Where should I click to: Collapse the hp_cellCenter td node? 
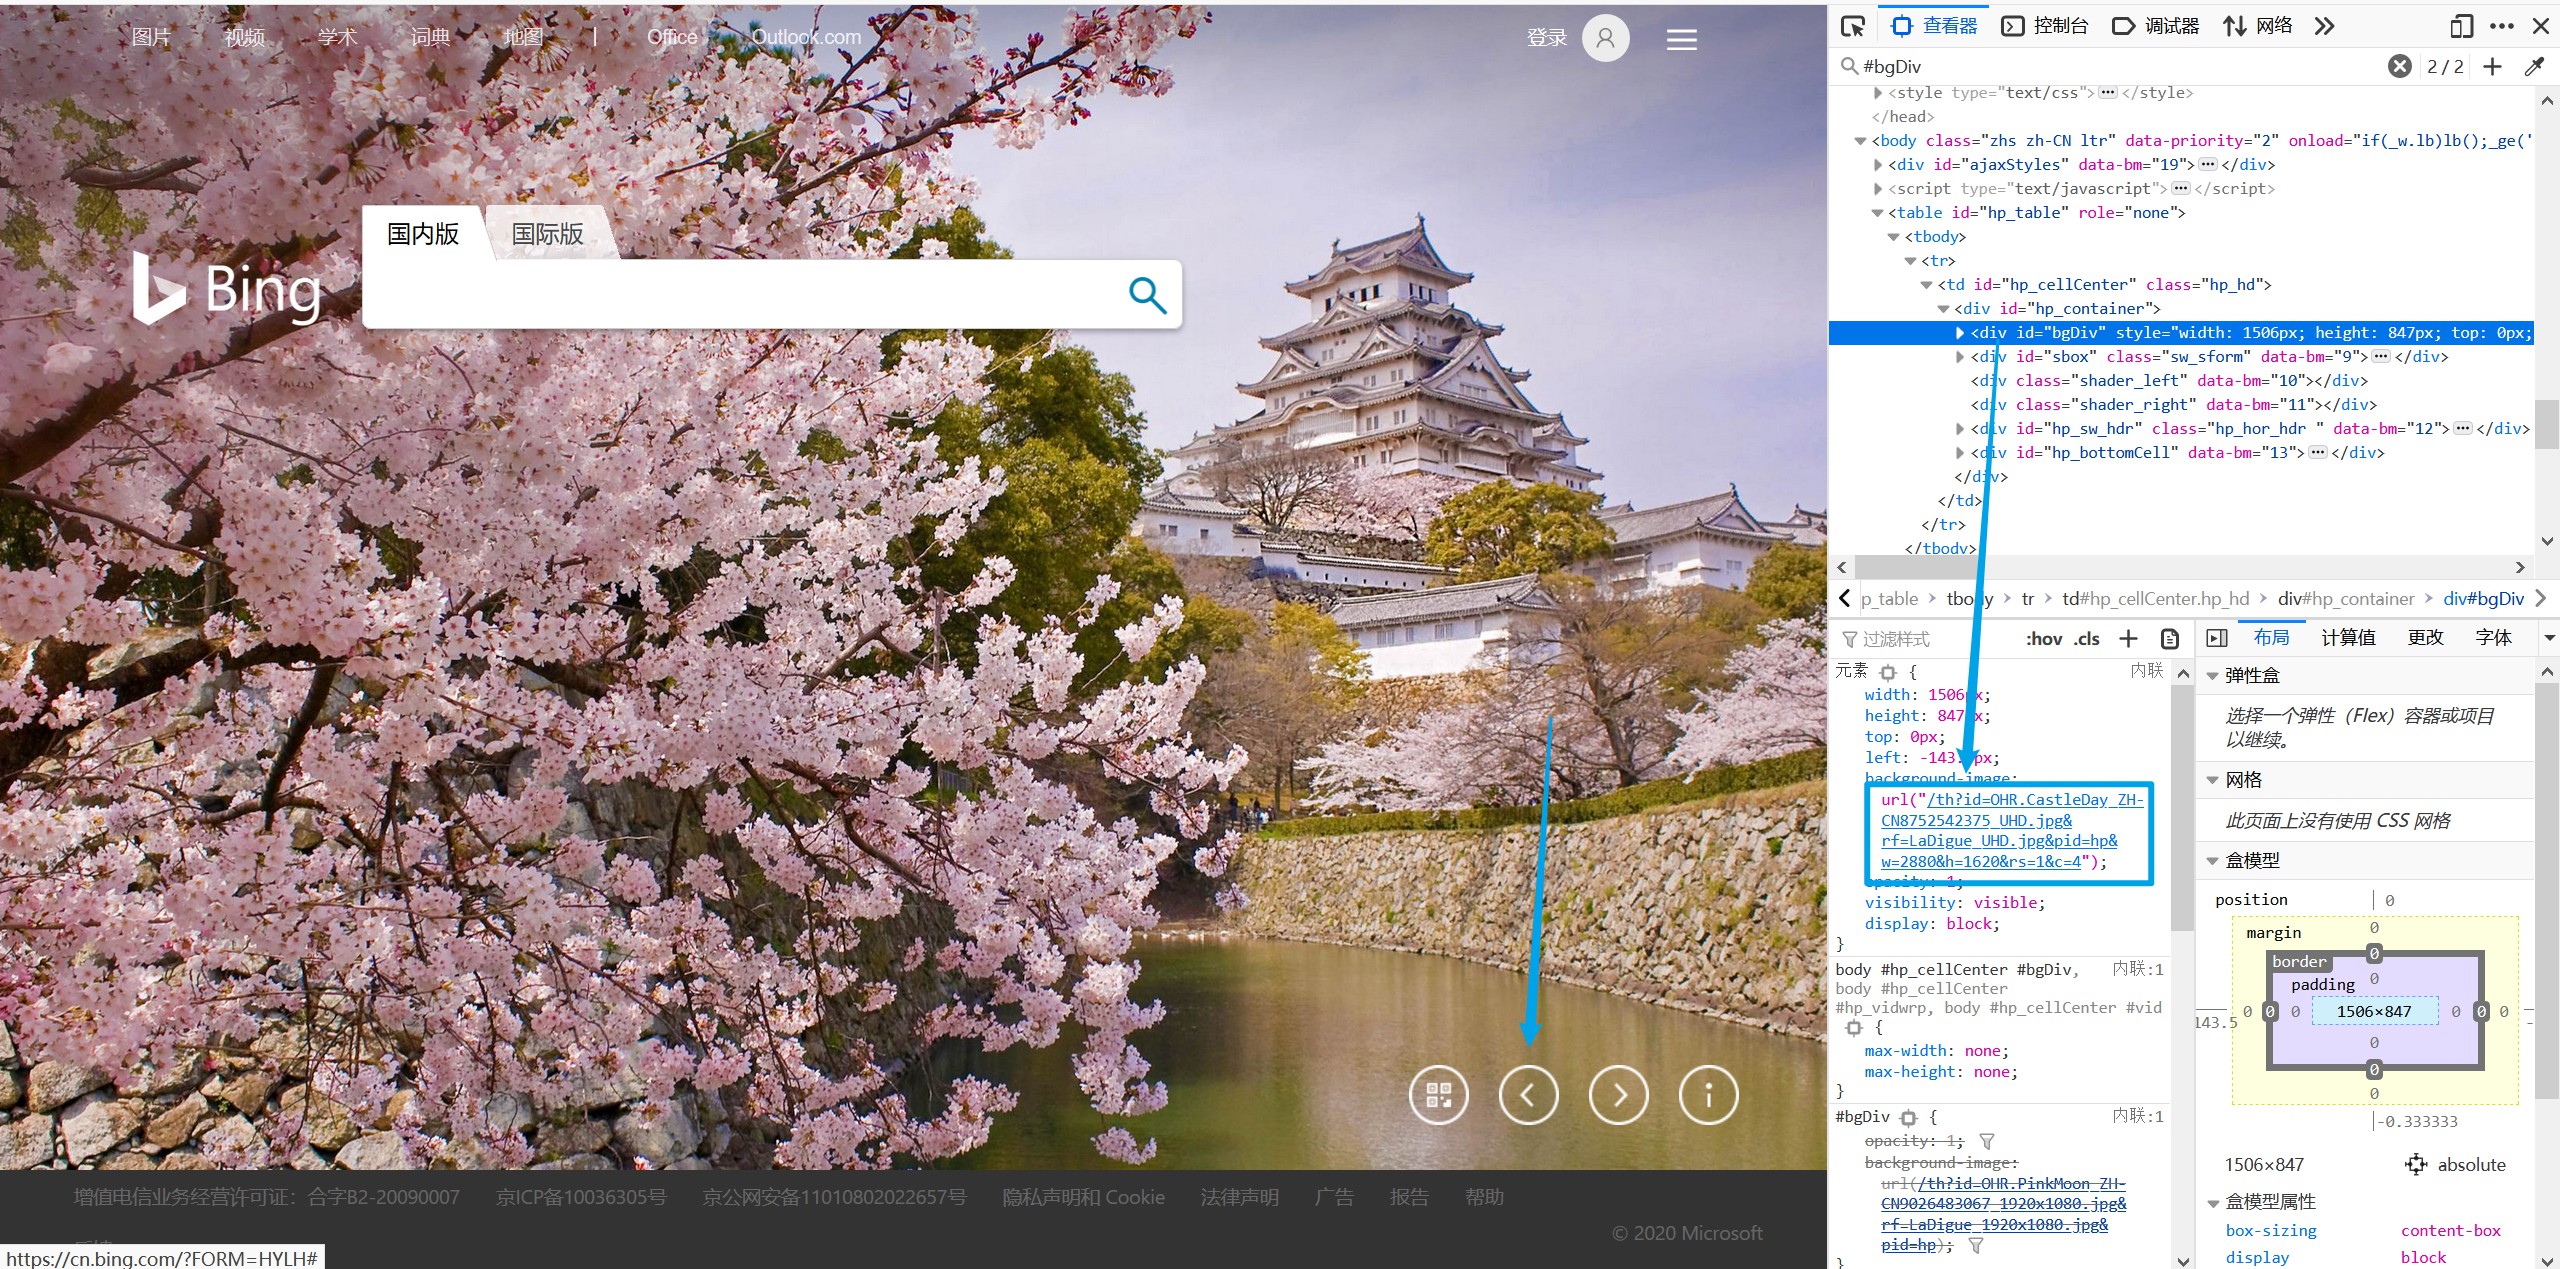point(1926,285)
